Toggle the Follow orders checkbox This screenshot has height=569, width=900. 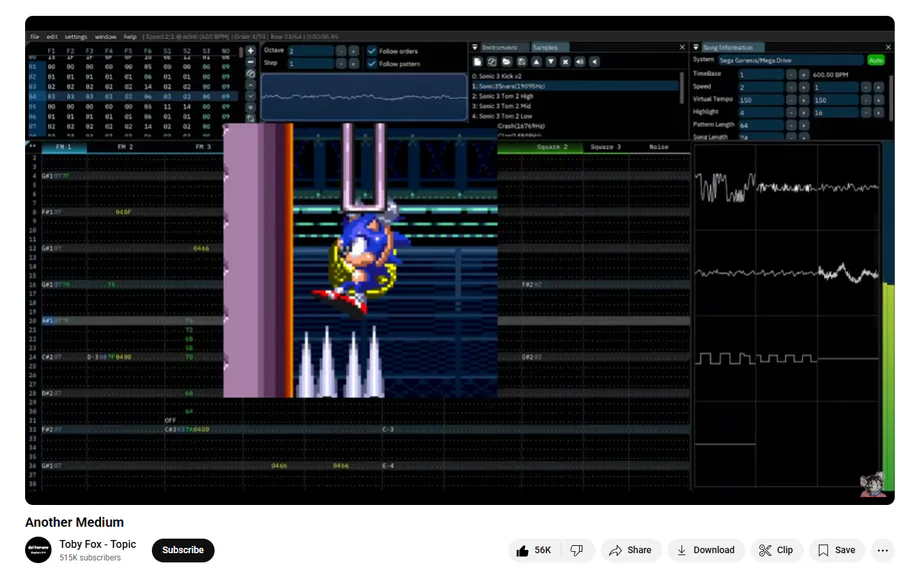tap(372, 51)
